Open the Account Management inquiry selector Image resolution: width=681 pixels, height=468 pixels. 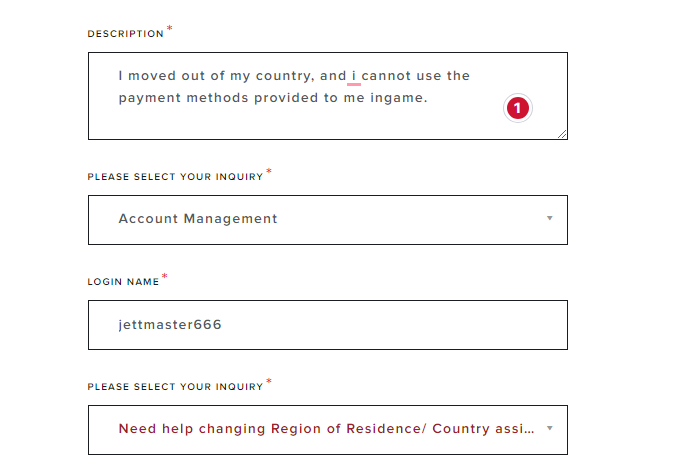[x=328, y=220]
